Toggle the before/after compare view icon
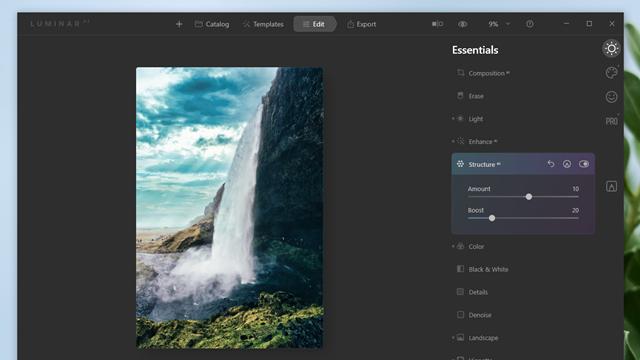Screen dimensions: 640x360 click(x=437, y=24)
